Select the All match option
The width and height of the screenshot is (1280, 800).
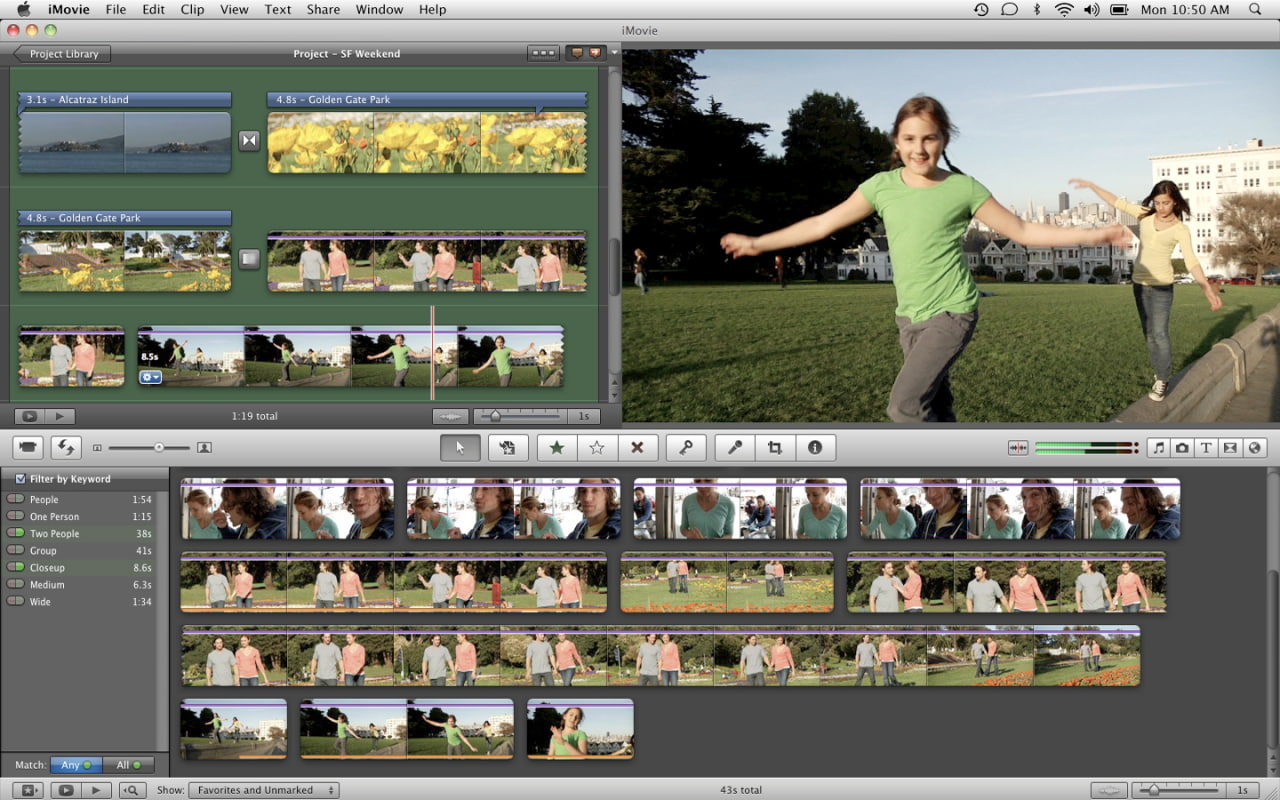[128, 765]
